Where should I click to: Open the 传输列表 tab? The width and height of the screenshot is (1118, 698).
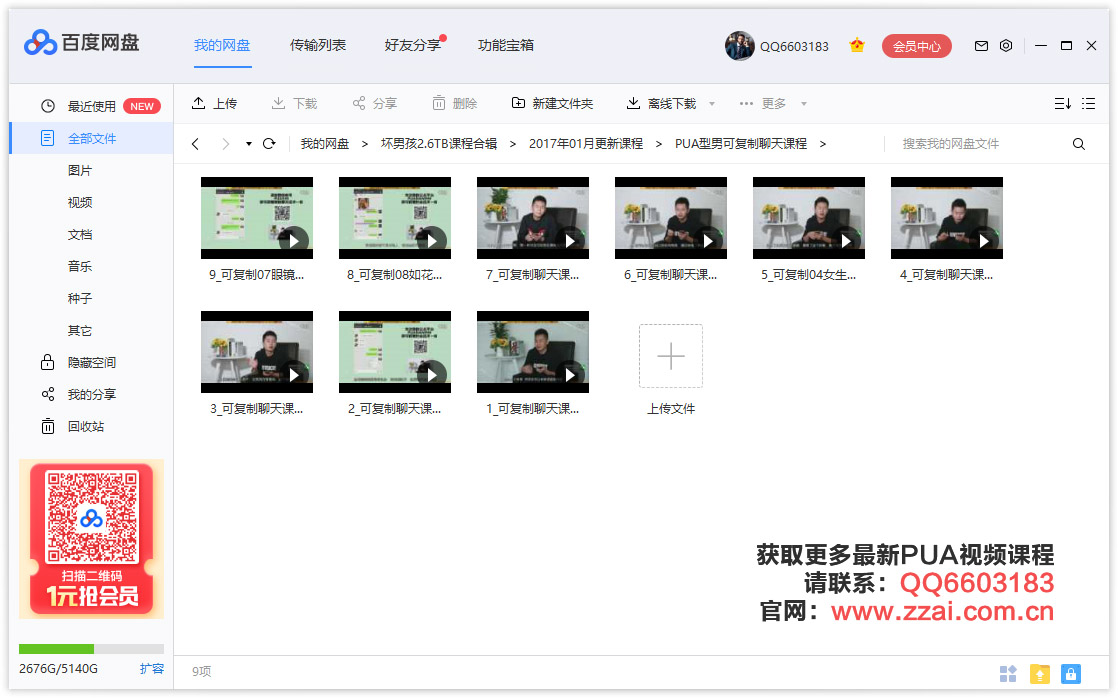[318, 46]
